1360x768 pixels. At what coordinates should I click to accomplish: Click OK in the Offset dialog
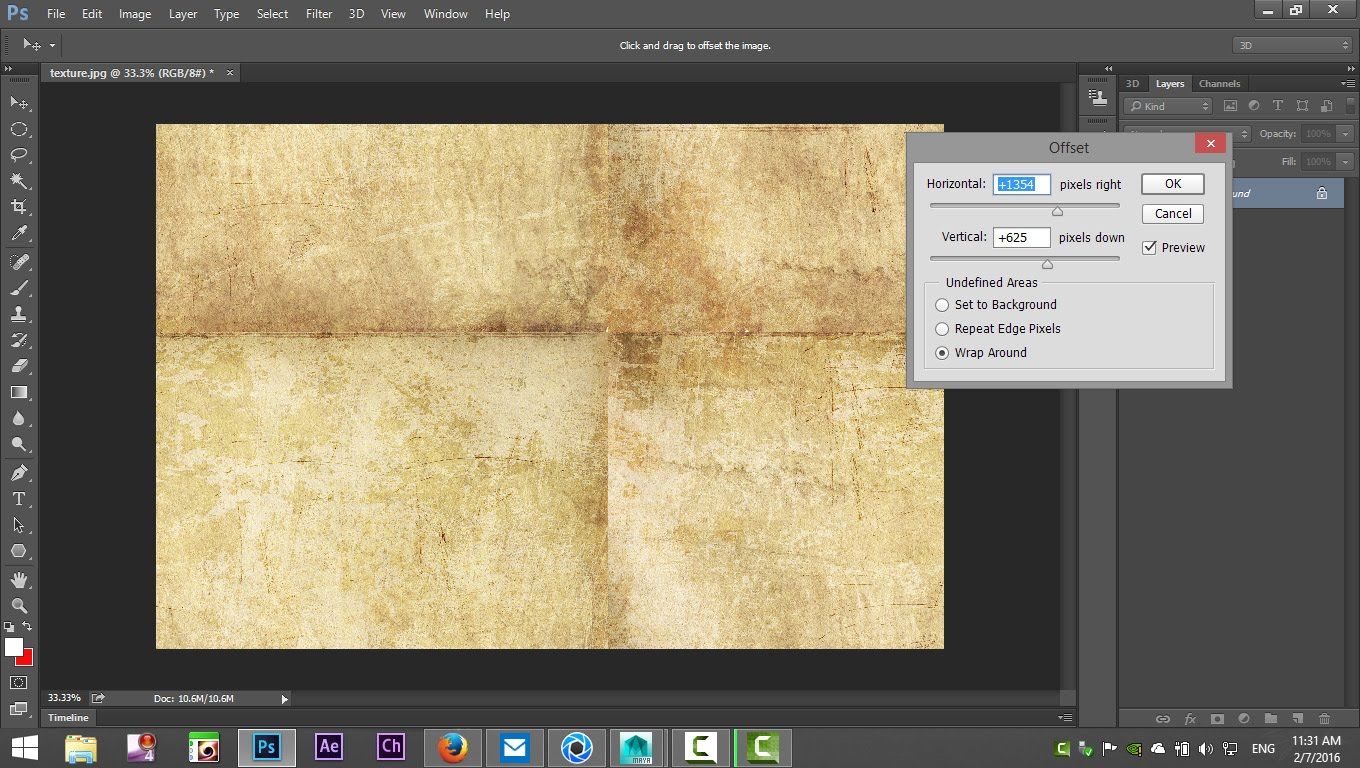click(x=1172, y=184)
